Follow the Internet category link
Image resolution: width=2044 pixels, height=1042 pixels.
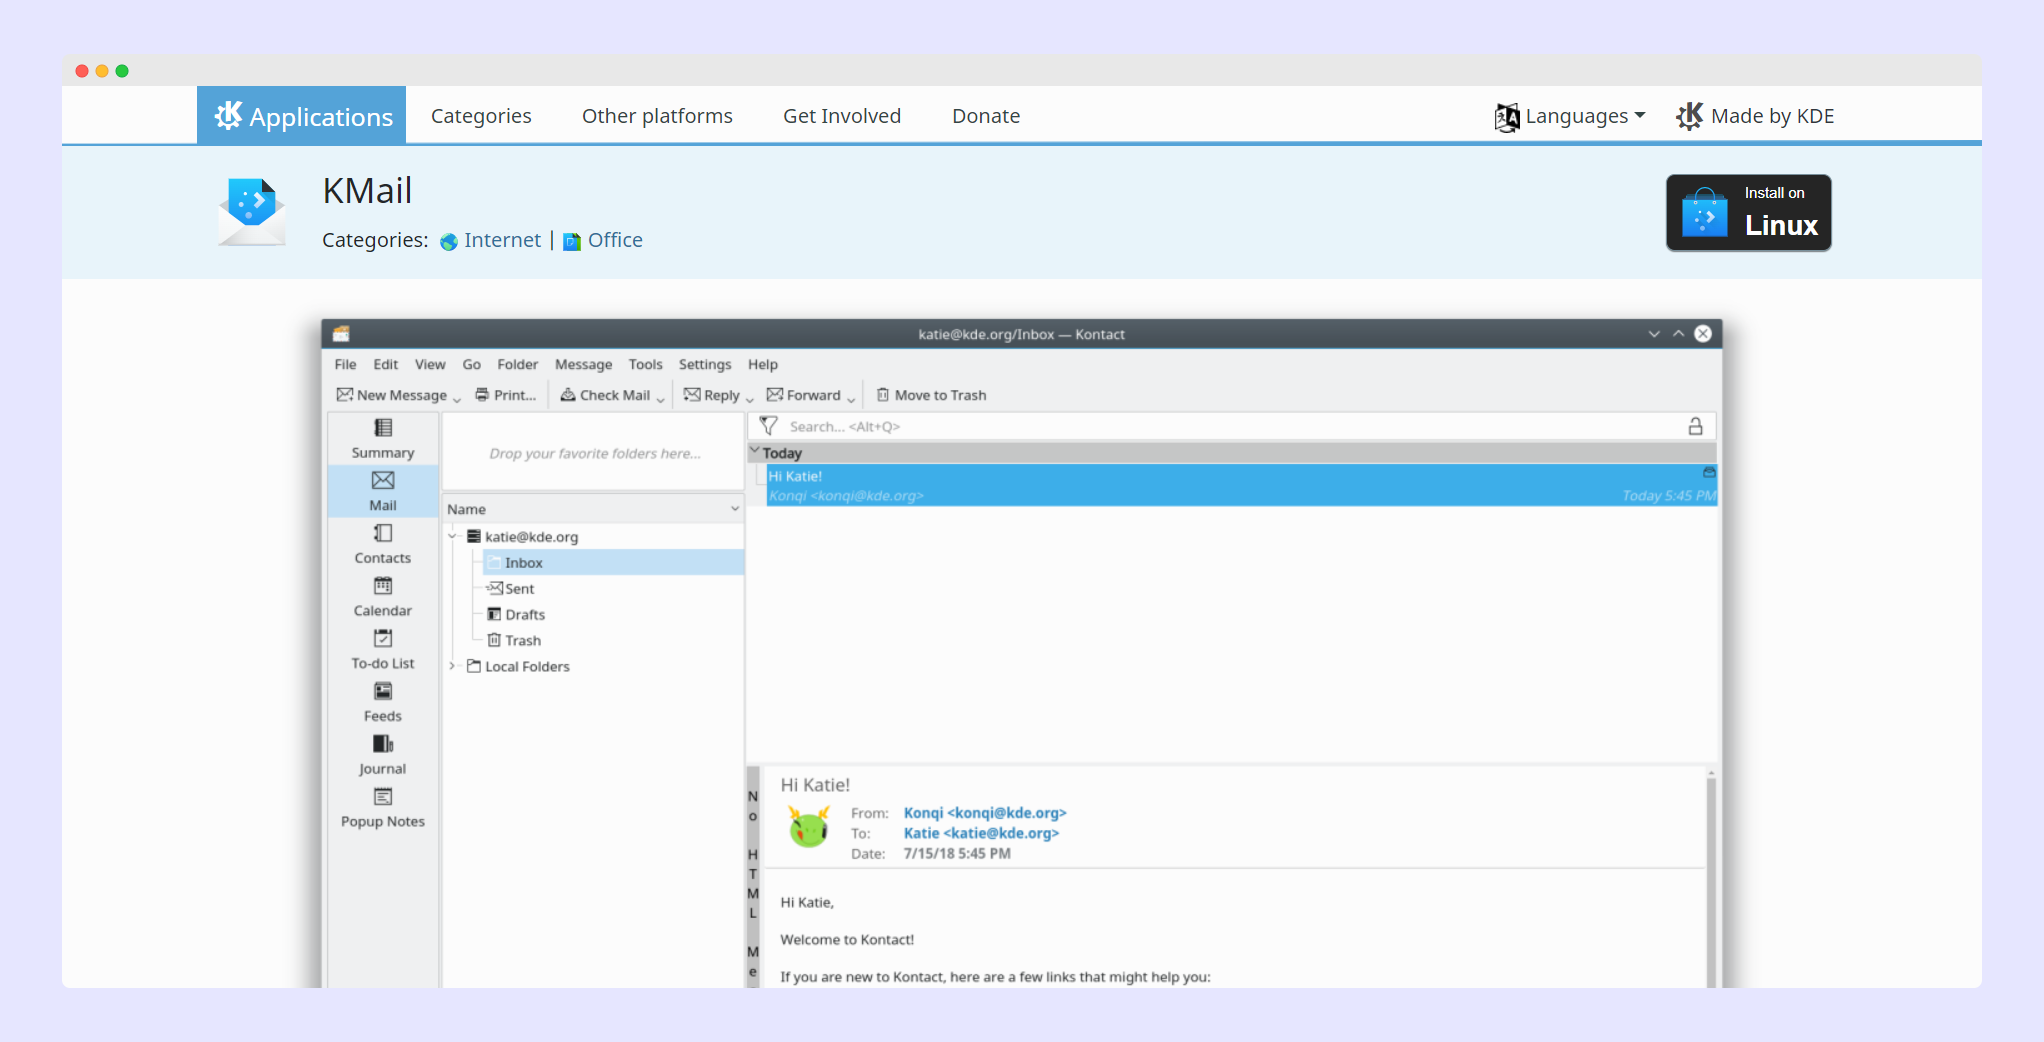501,241
